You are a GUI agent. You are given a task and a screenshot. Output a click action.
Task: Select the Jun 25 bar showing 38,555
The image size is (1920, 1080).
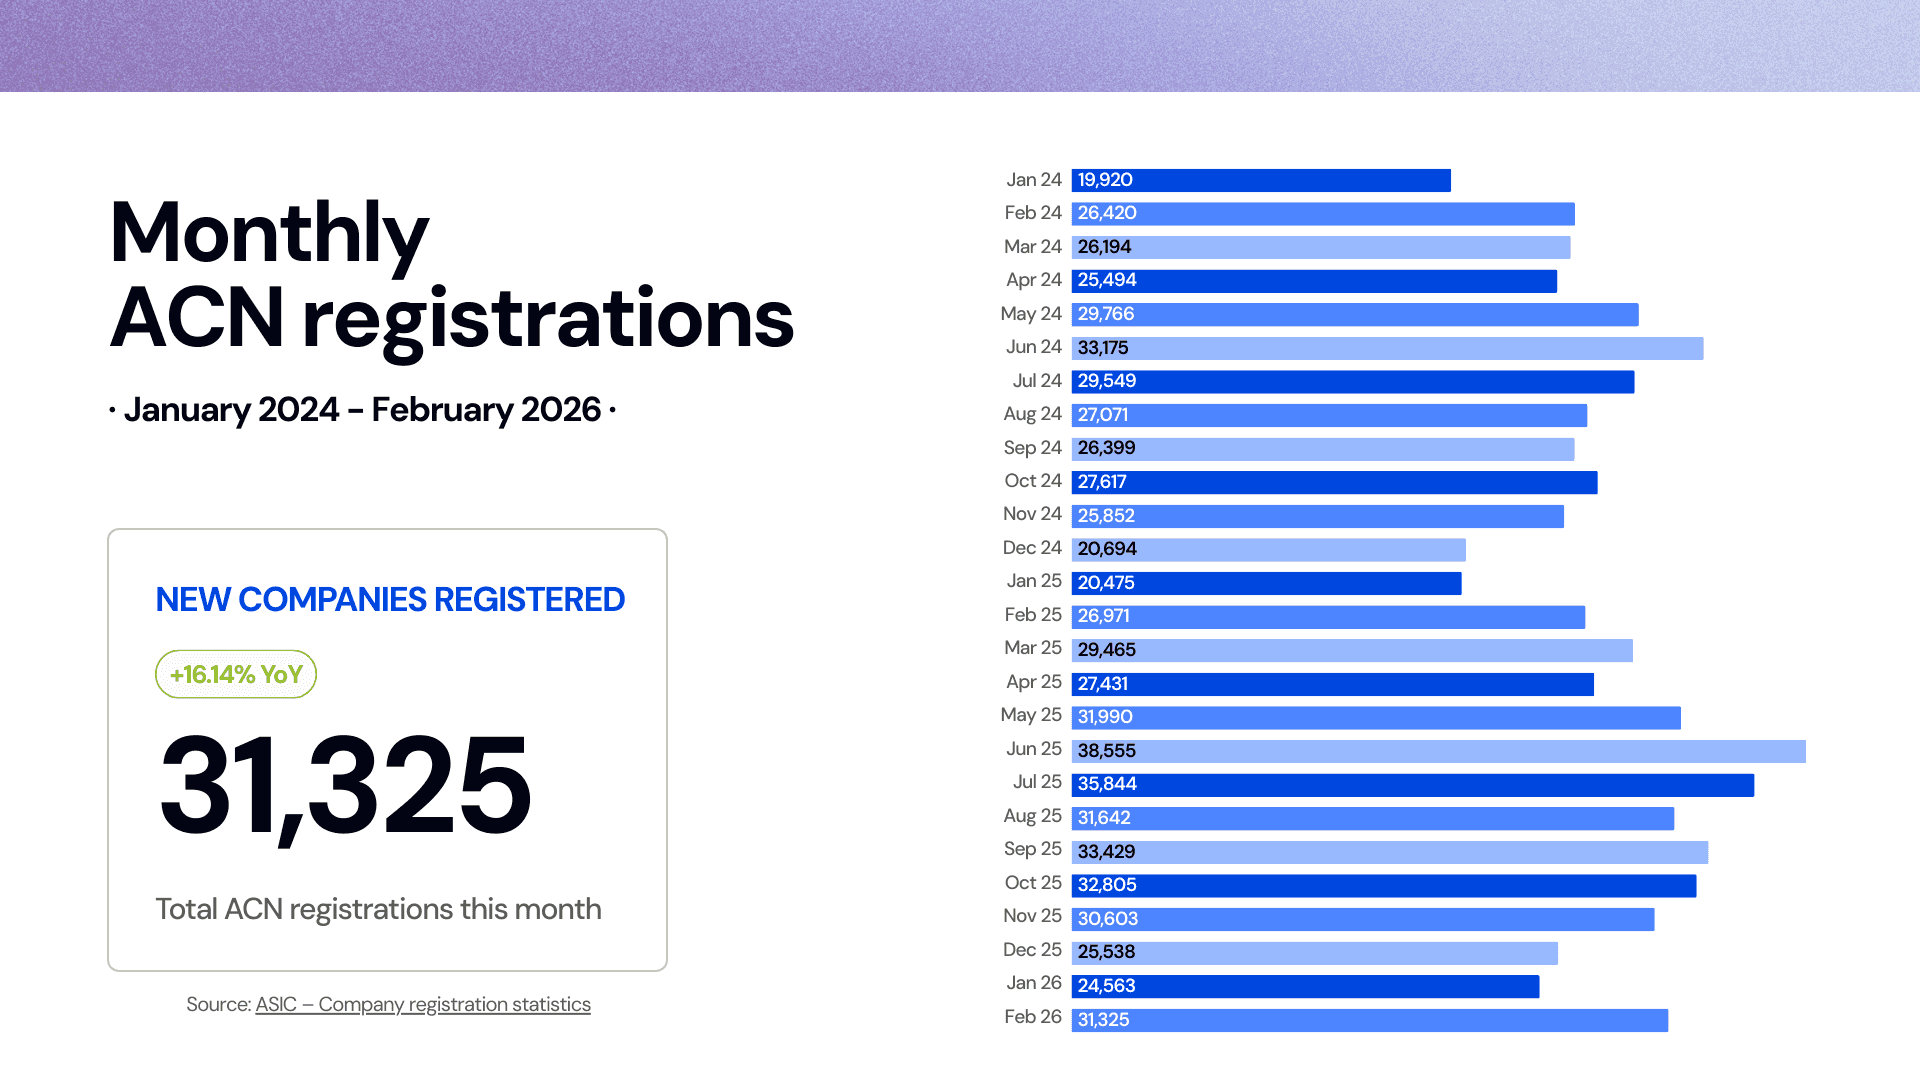point(1438,751)
